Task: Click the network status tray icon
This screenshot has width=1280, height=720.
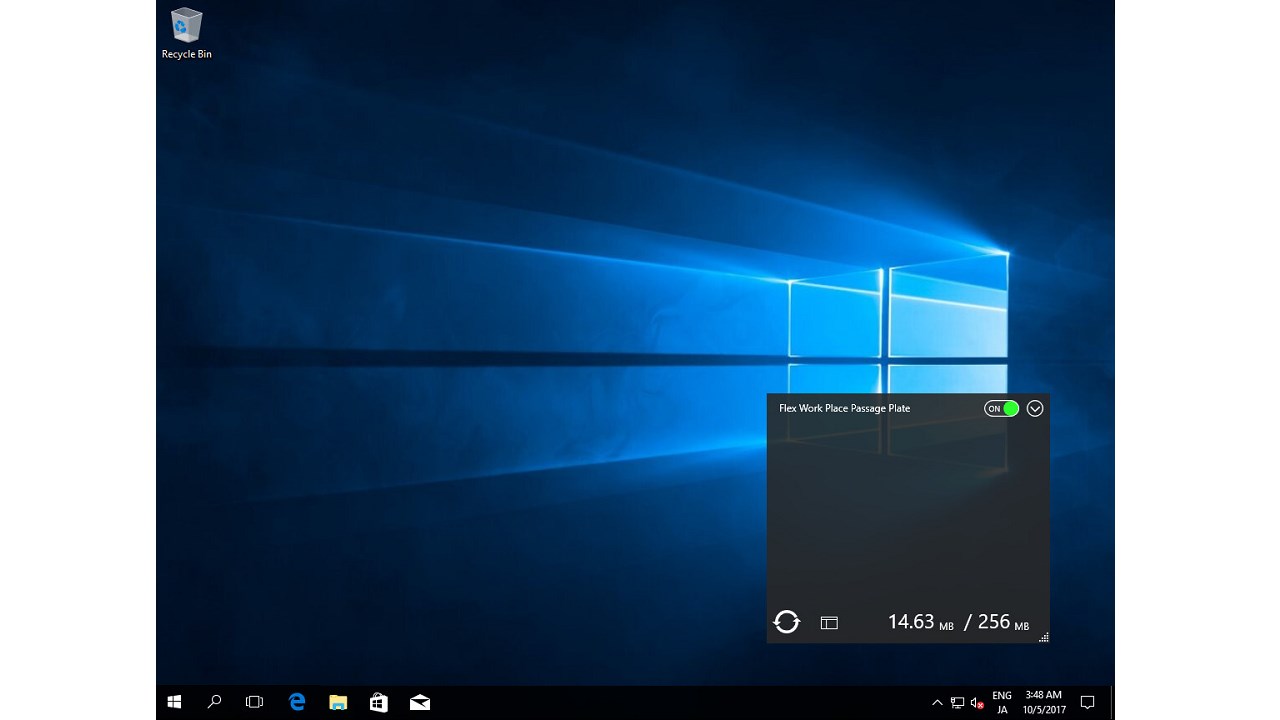Action: pos(957,703)
